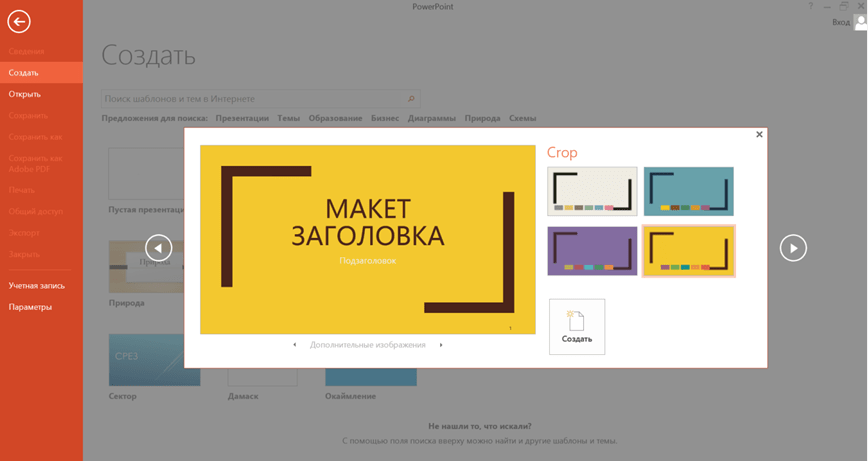Click the Презентации suggested search link
The width and height of the screenshot is (868, 461).
coord(242,118)
